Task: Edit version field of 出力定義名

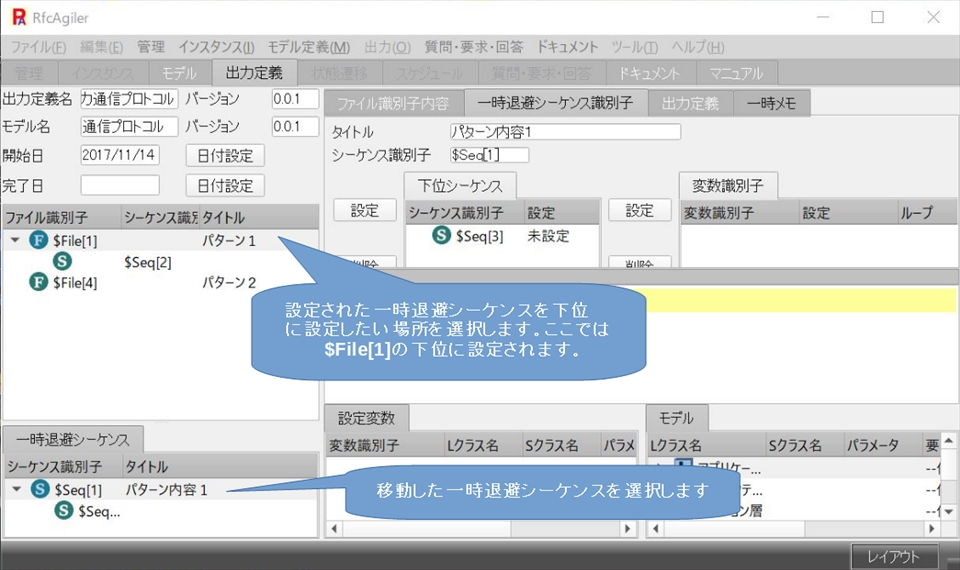Action: coord(295,99)
